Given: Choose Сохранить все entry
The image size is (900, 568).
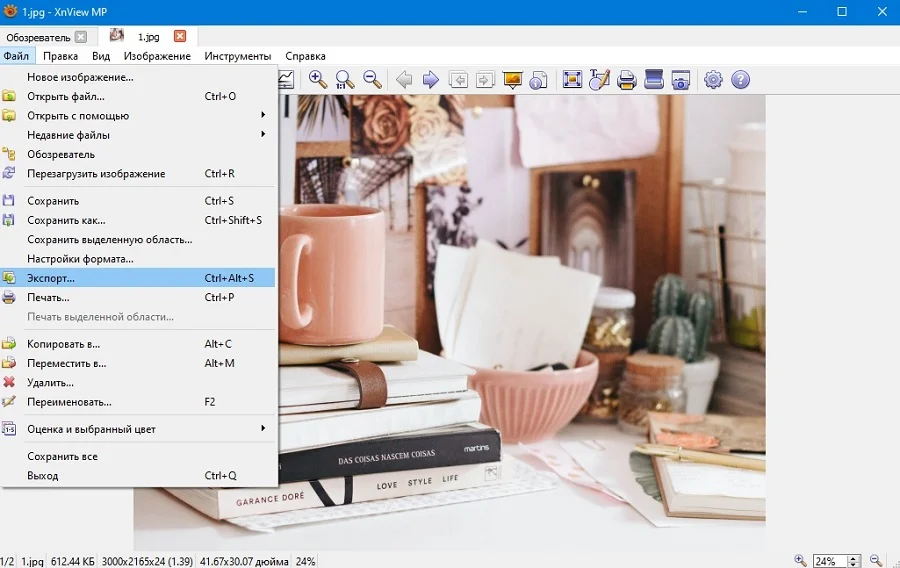Looking at the screenshot, I should point(138,456).
